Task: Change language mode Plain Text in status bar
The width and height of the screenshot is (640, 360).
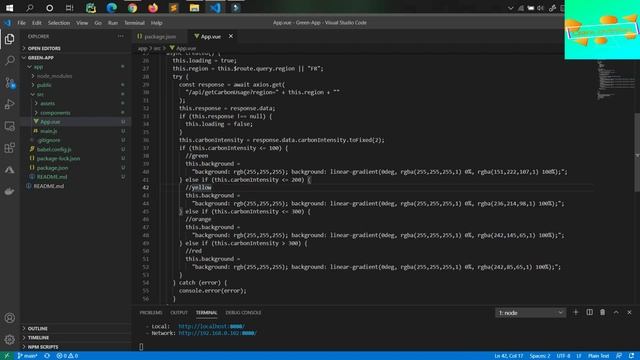Action: pos(598,356)
